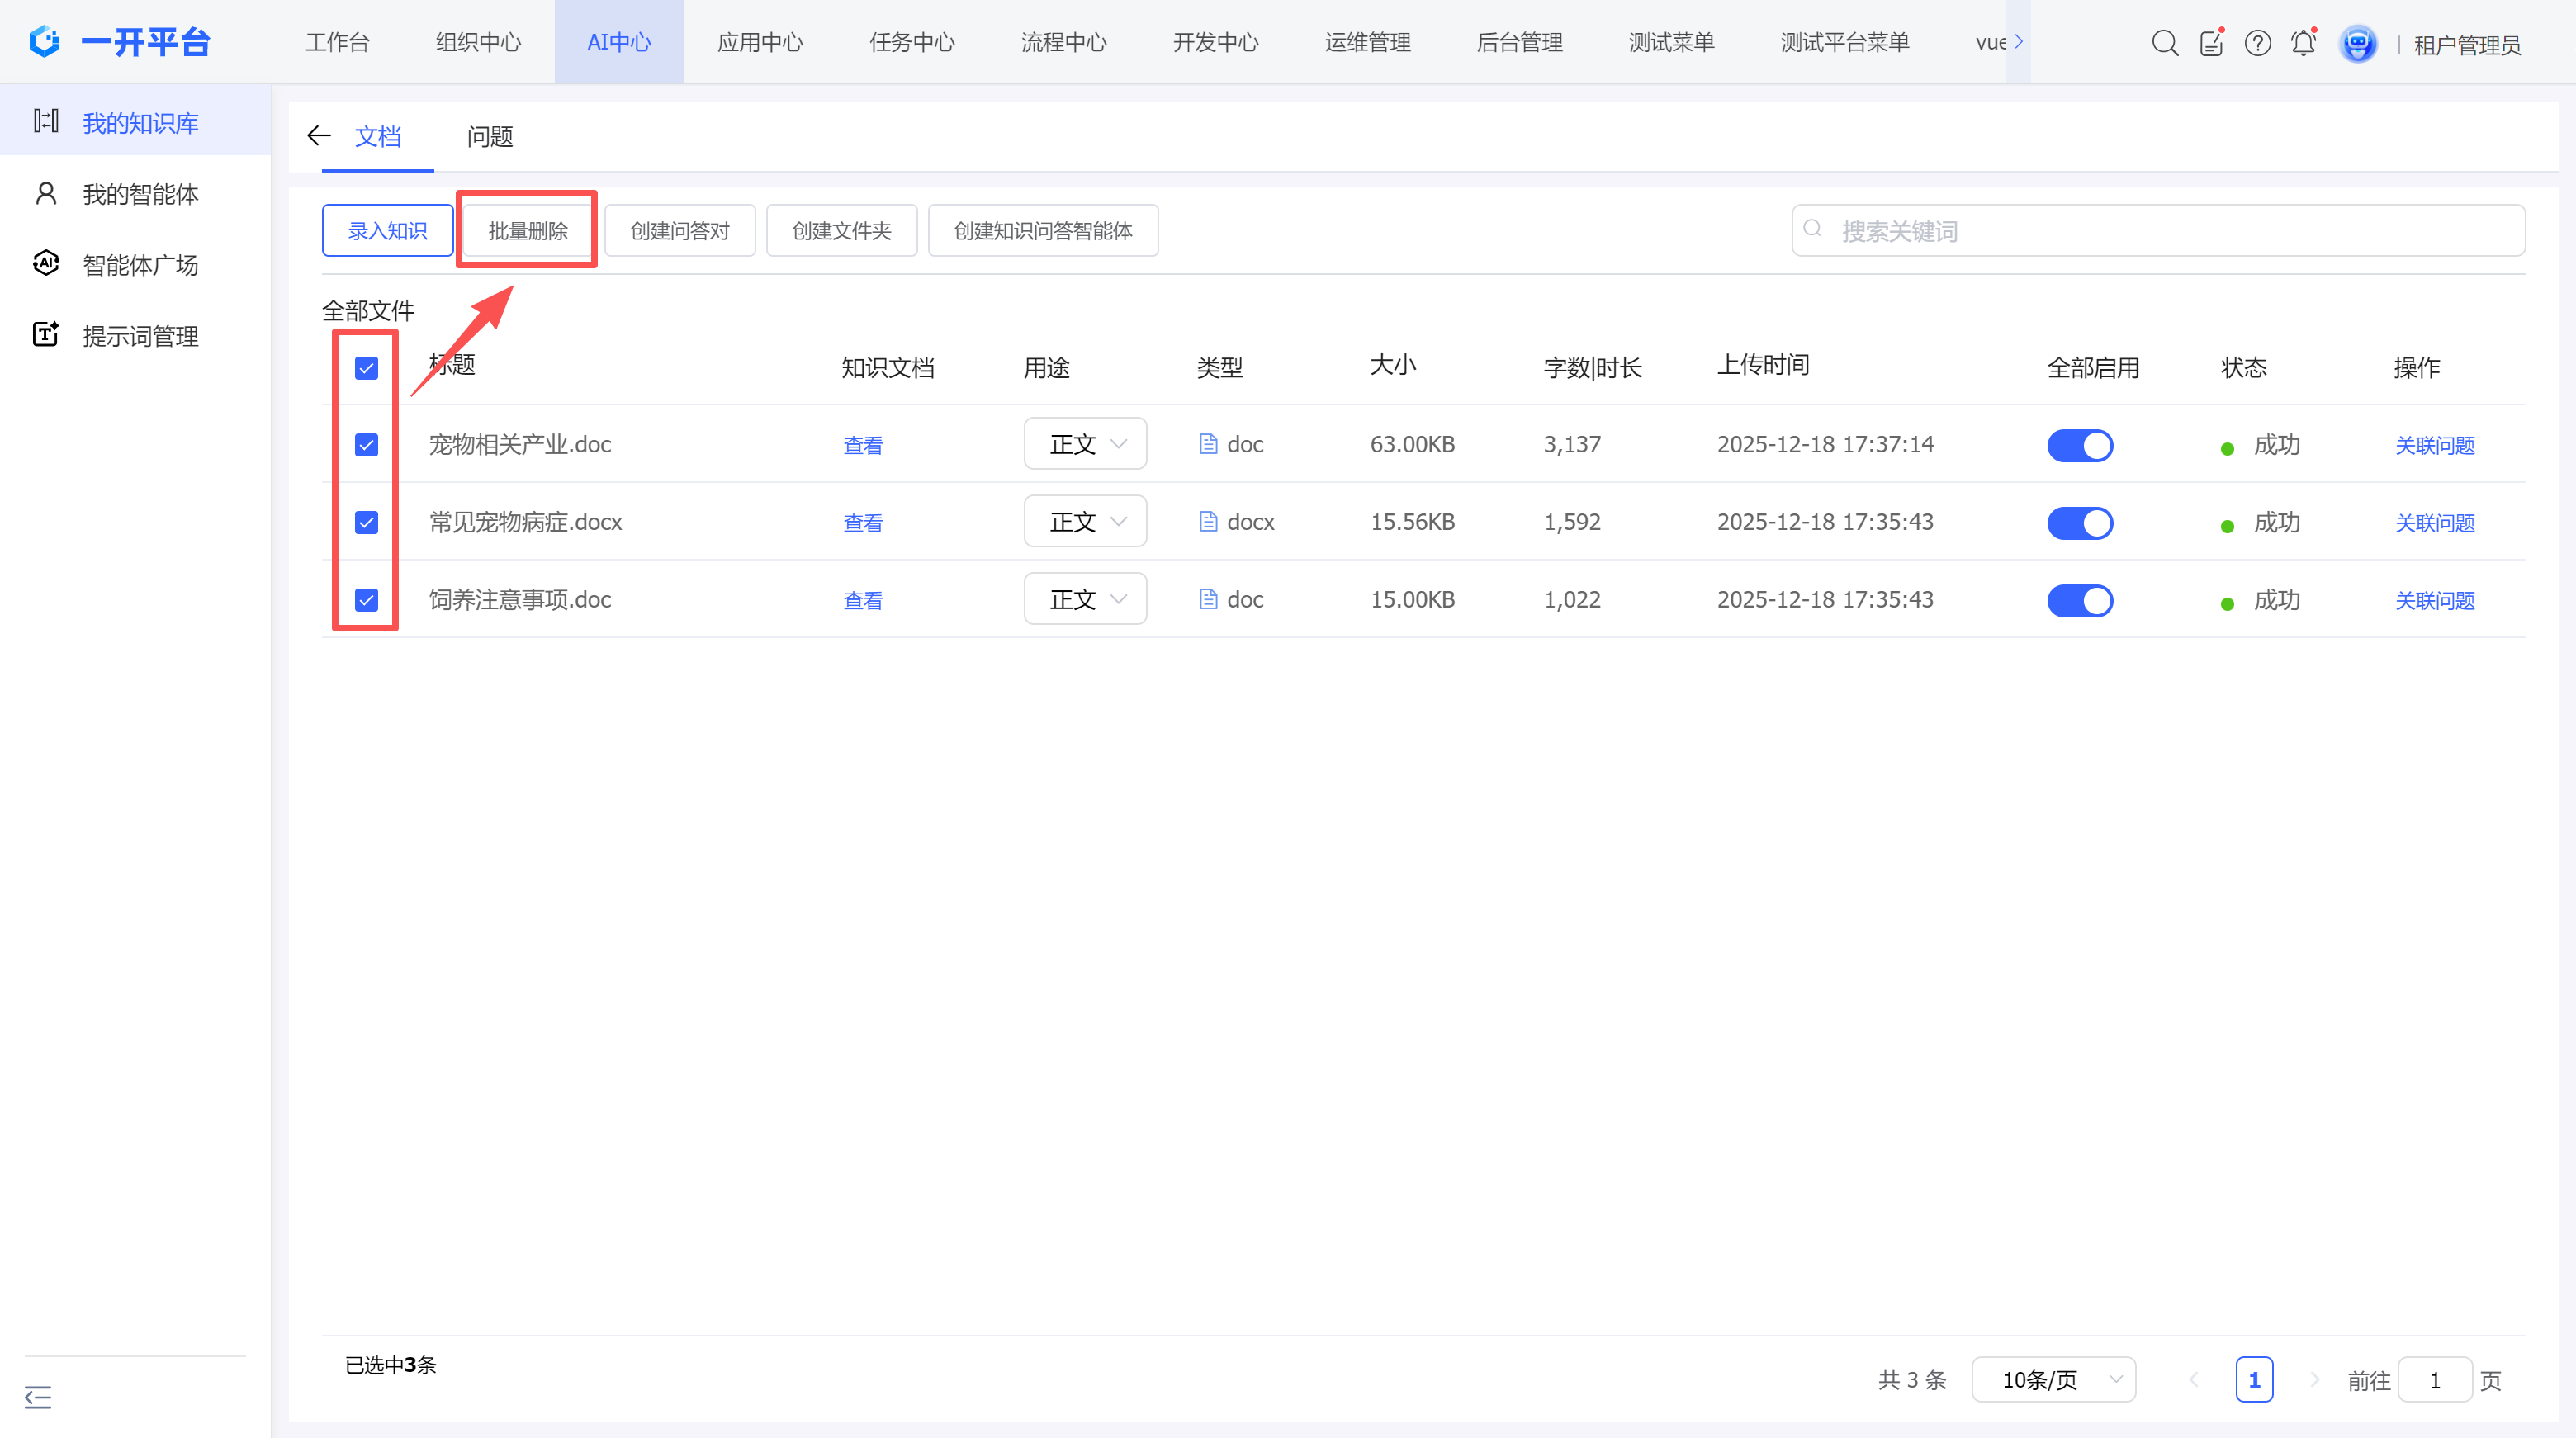Disable the toggle for 宠物相关产业.doc
The image size is (2576, 1438).
click(x=2079, y=445)
